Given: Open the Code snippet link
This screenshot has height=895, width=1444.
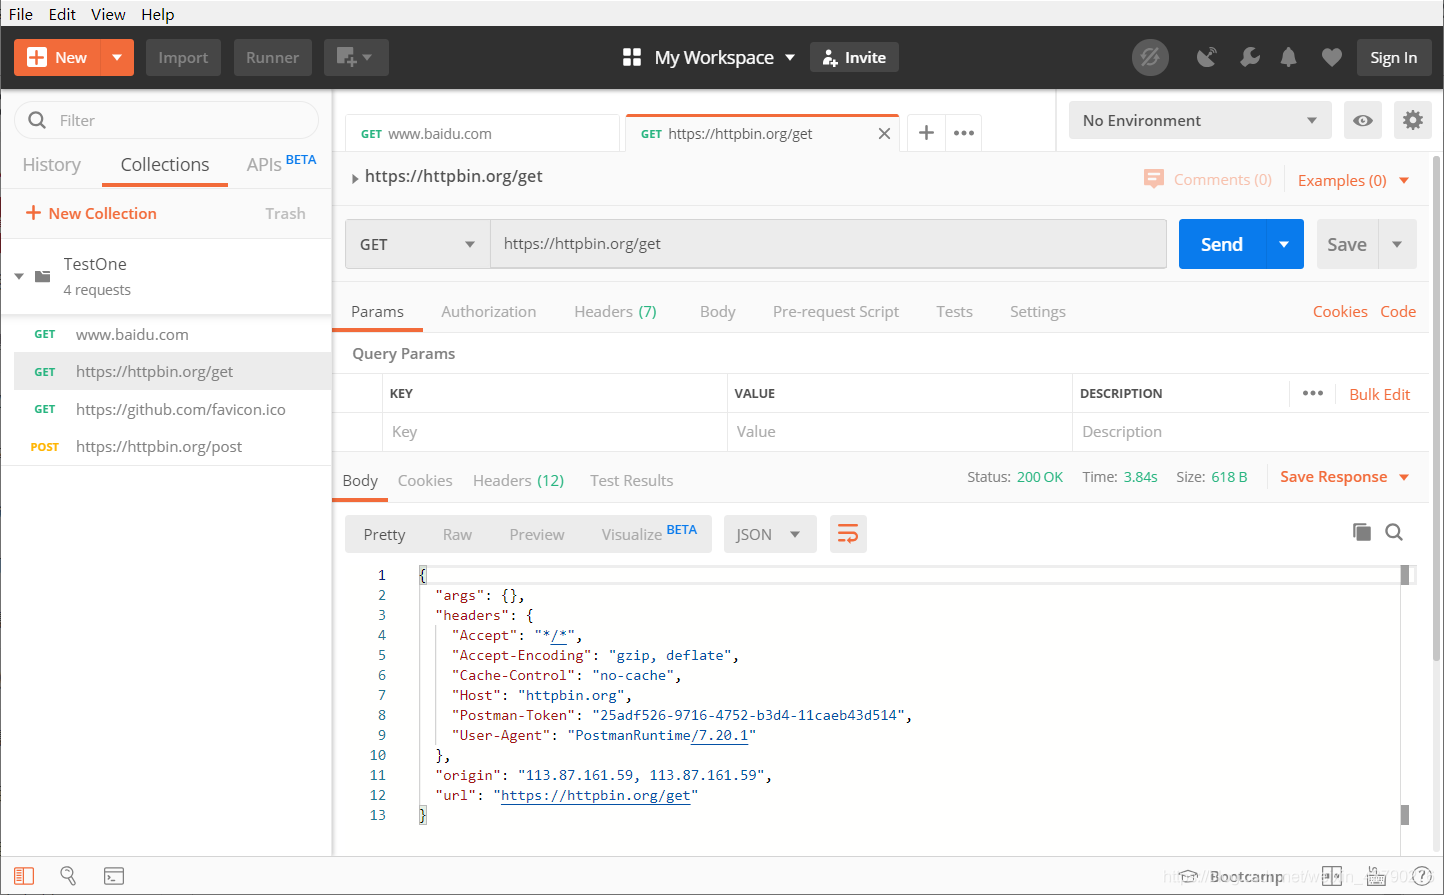Looking at the screenshot, I should click(1398, 312).
